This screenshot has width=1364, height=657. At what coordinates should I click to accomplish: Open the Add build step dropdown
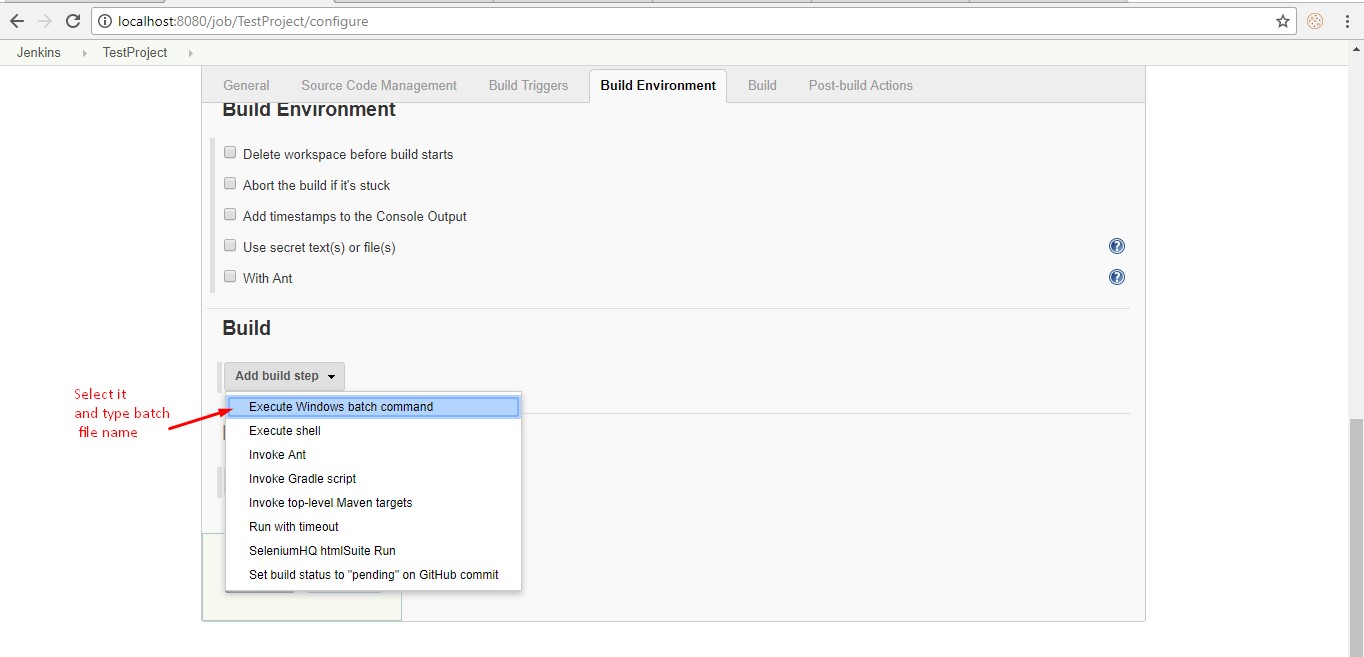[284, 375]
